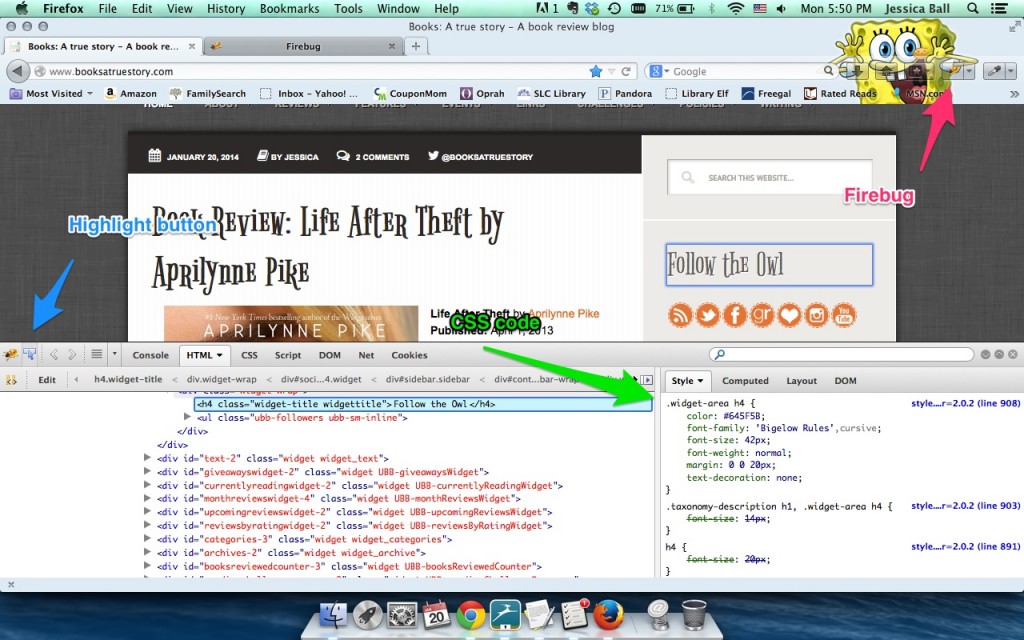The image size is (1024, 640).
Task: Open the HTML tab dropdown arrow
Action: point(221,354)
